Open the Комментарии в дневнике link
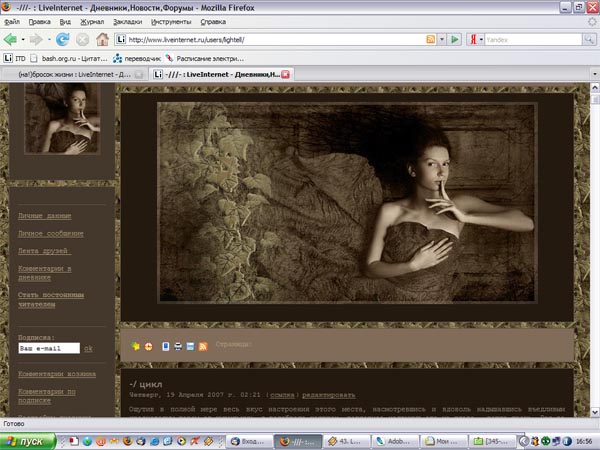The height and width of the screenshot is (450, 600). [44, 273]
